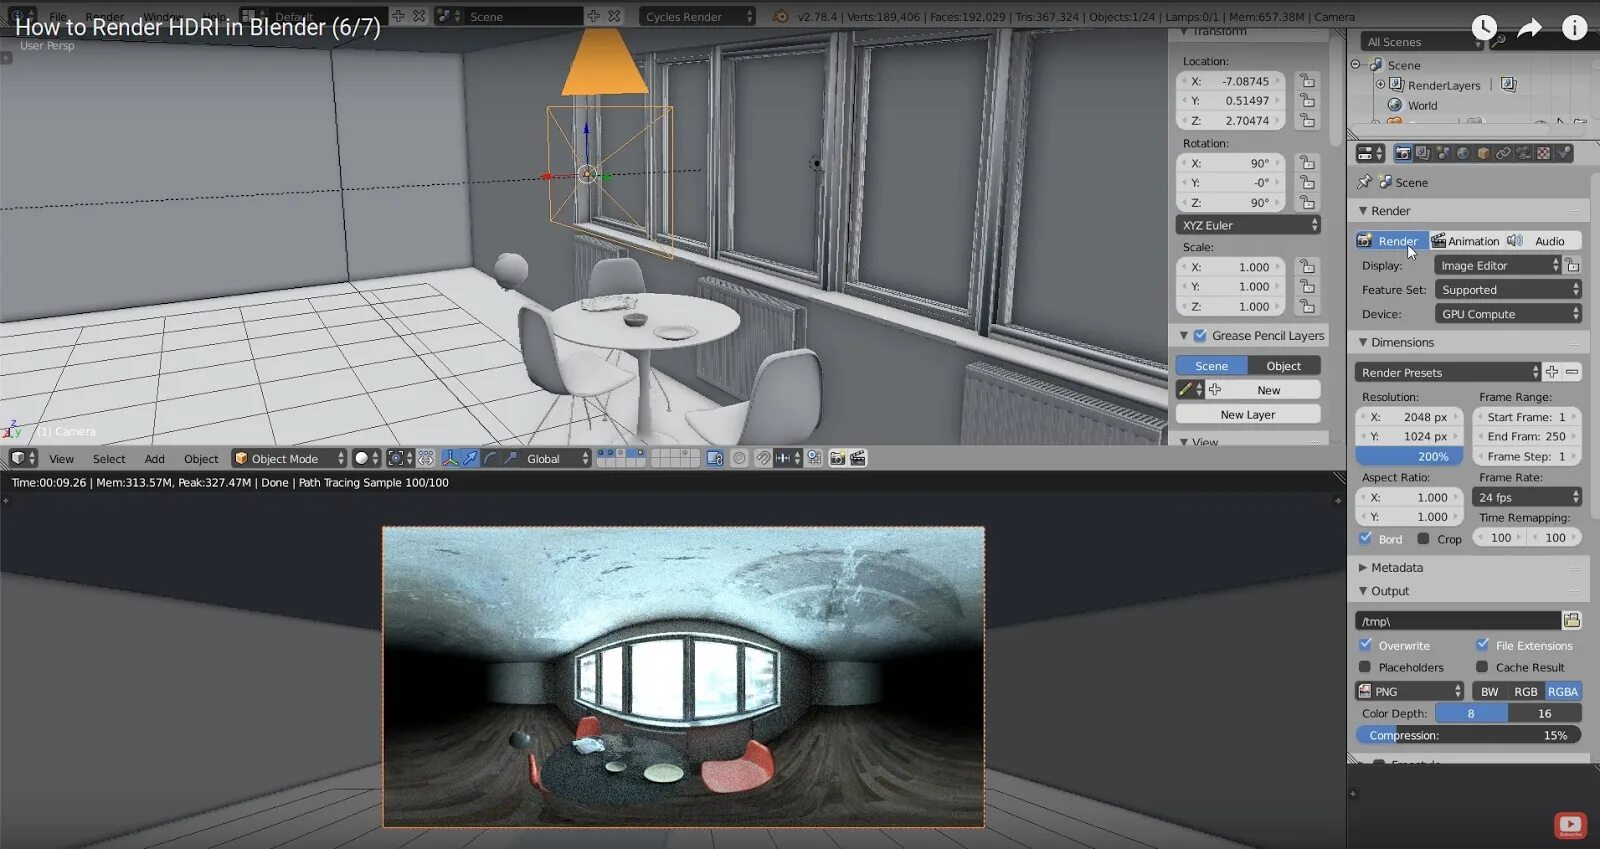Open the Texture properties tab checker icon
Screen dimensions: 1600x849
coord(1543,153)
